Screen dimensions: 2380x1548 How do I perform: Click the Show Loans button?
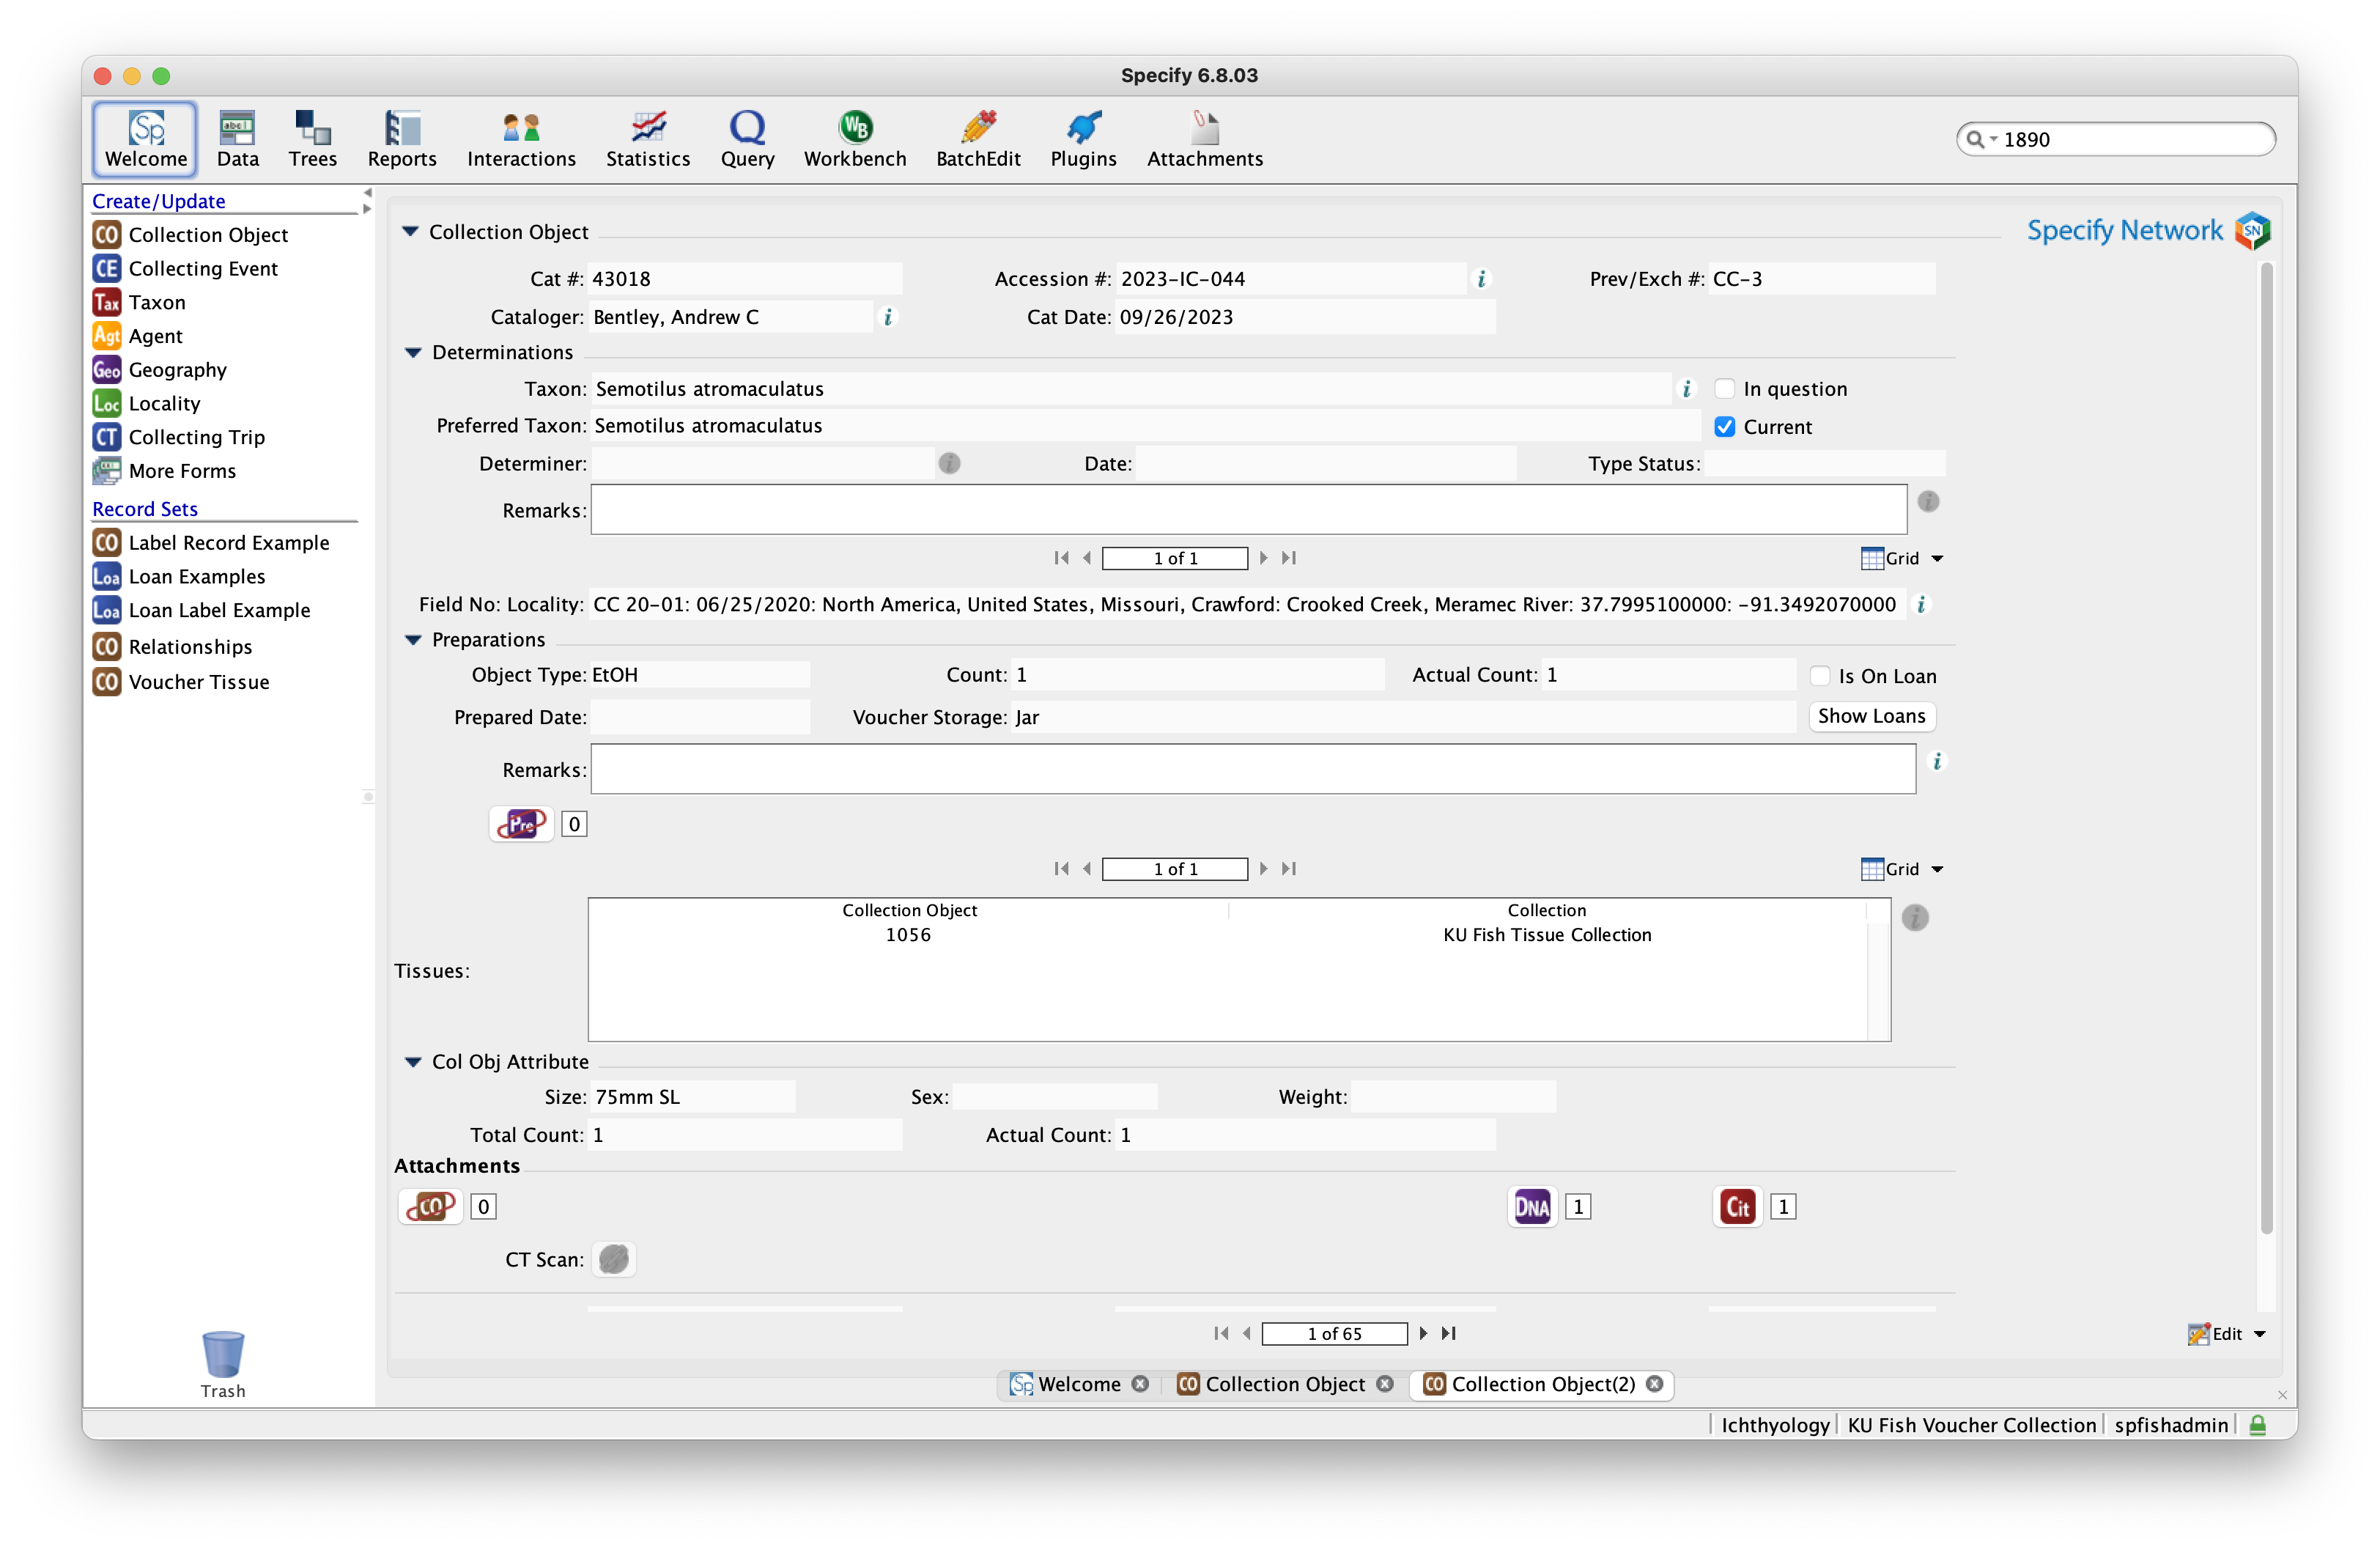coord(1871,716)
